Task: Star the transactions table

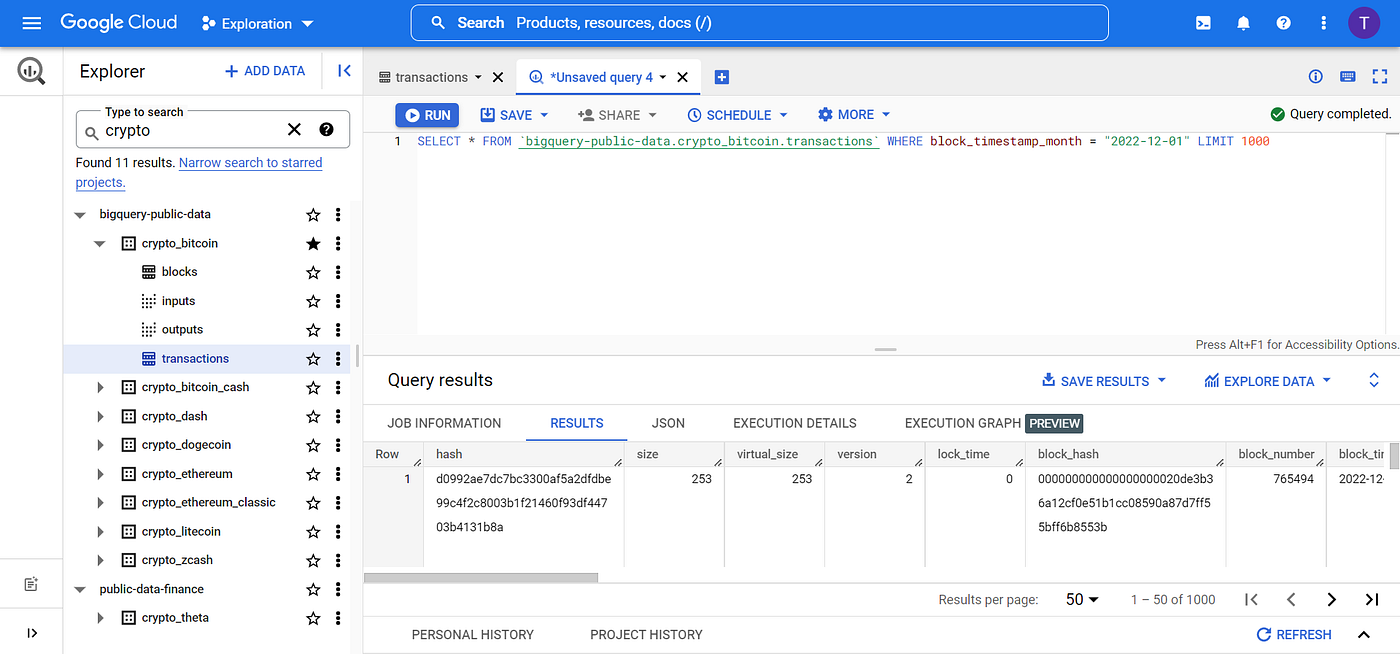Action: pos(313,358)
